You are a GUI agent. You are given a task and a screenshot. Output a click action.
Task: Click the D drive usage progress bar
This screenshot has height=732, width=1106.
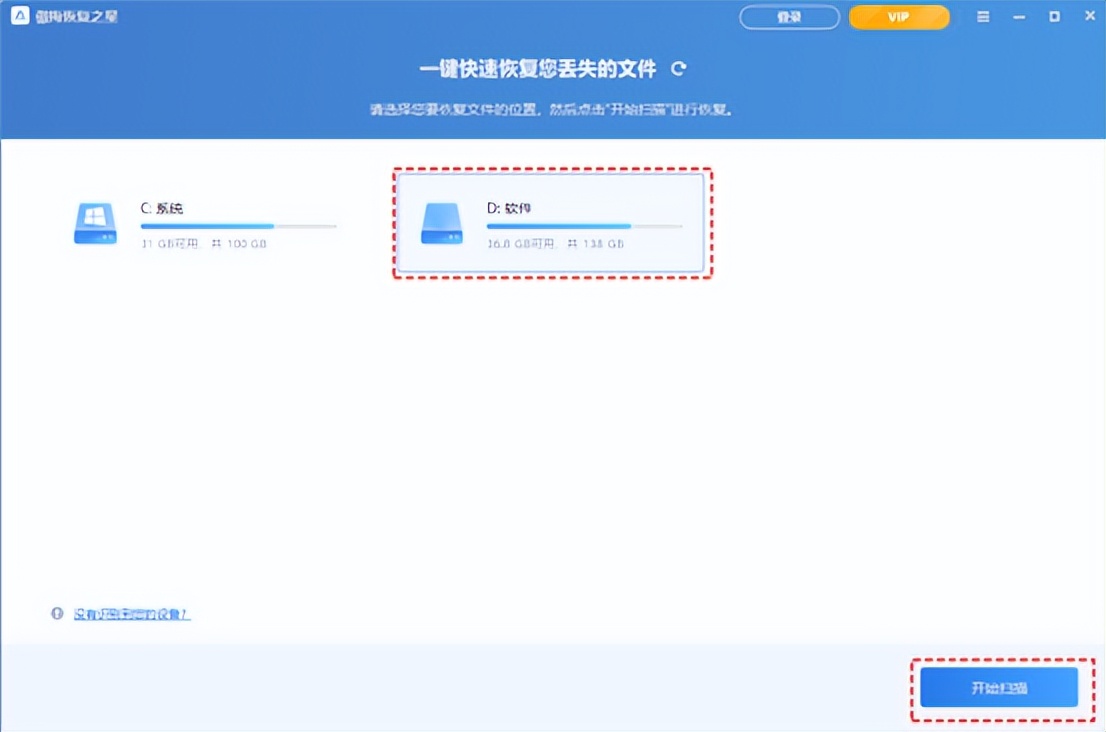tap(585, 227)
